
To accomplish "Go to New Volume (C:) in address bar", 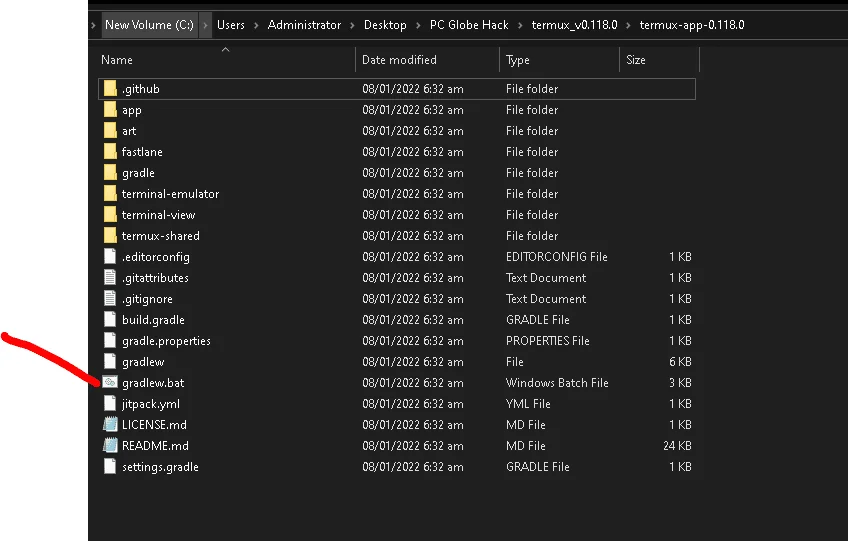I will (x=149, y=25).
